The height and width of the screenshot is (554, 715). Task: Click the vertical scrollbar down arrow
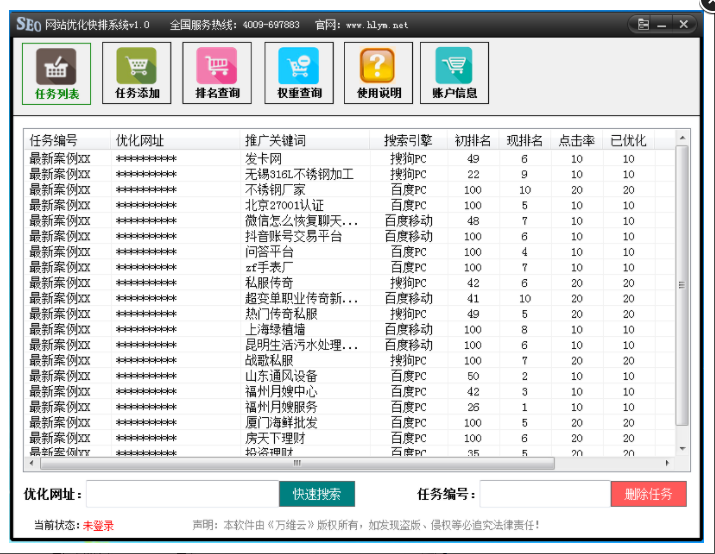[682, 448]
